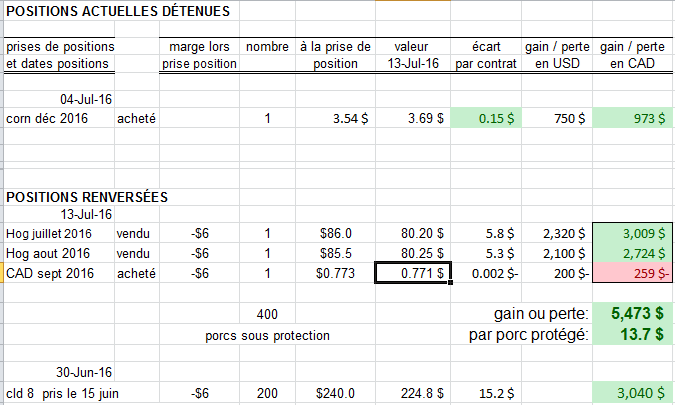This screenshot has width=675, height=405.
Task: Click the green 973 $ CAD gain cell
Action: point(633,119)
